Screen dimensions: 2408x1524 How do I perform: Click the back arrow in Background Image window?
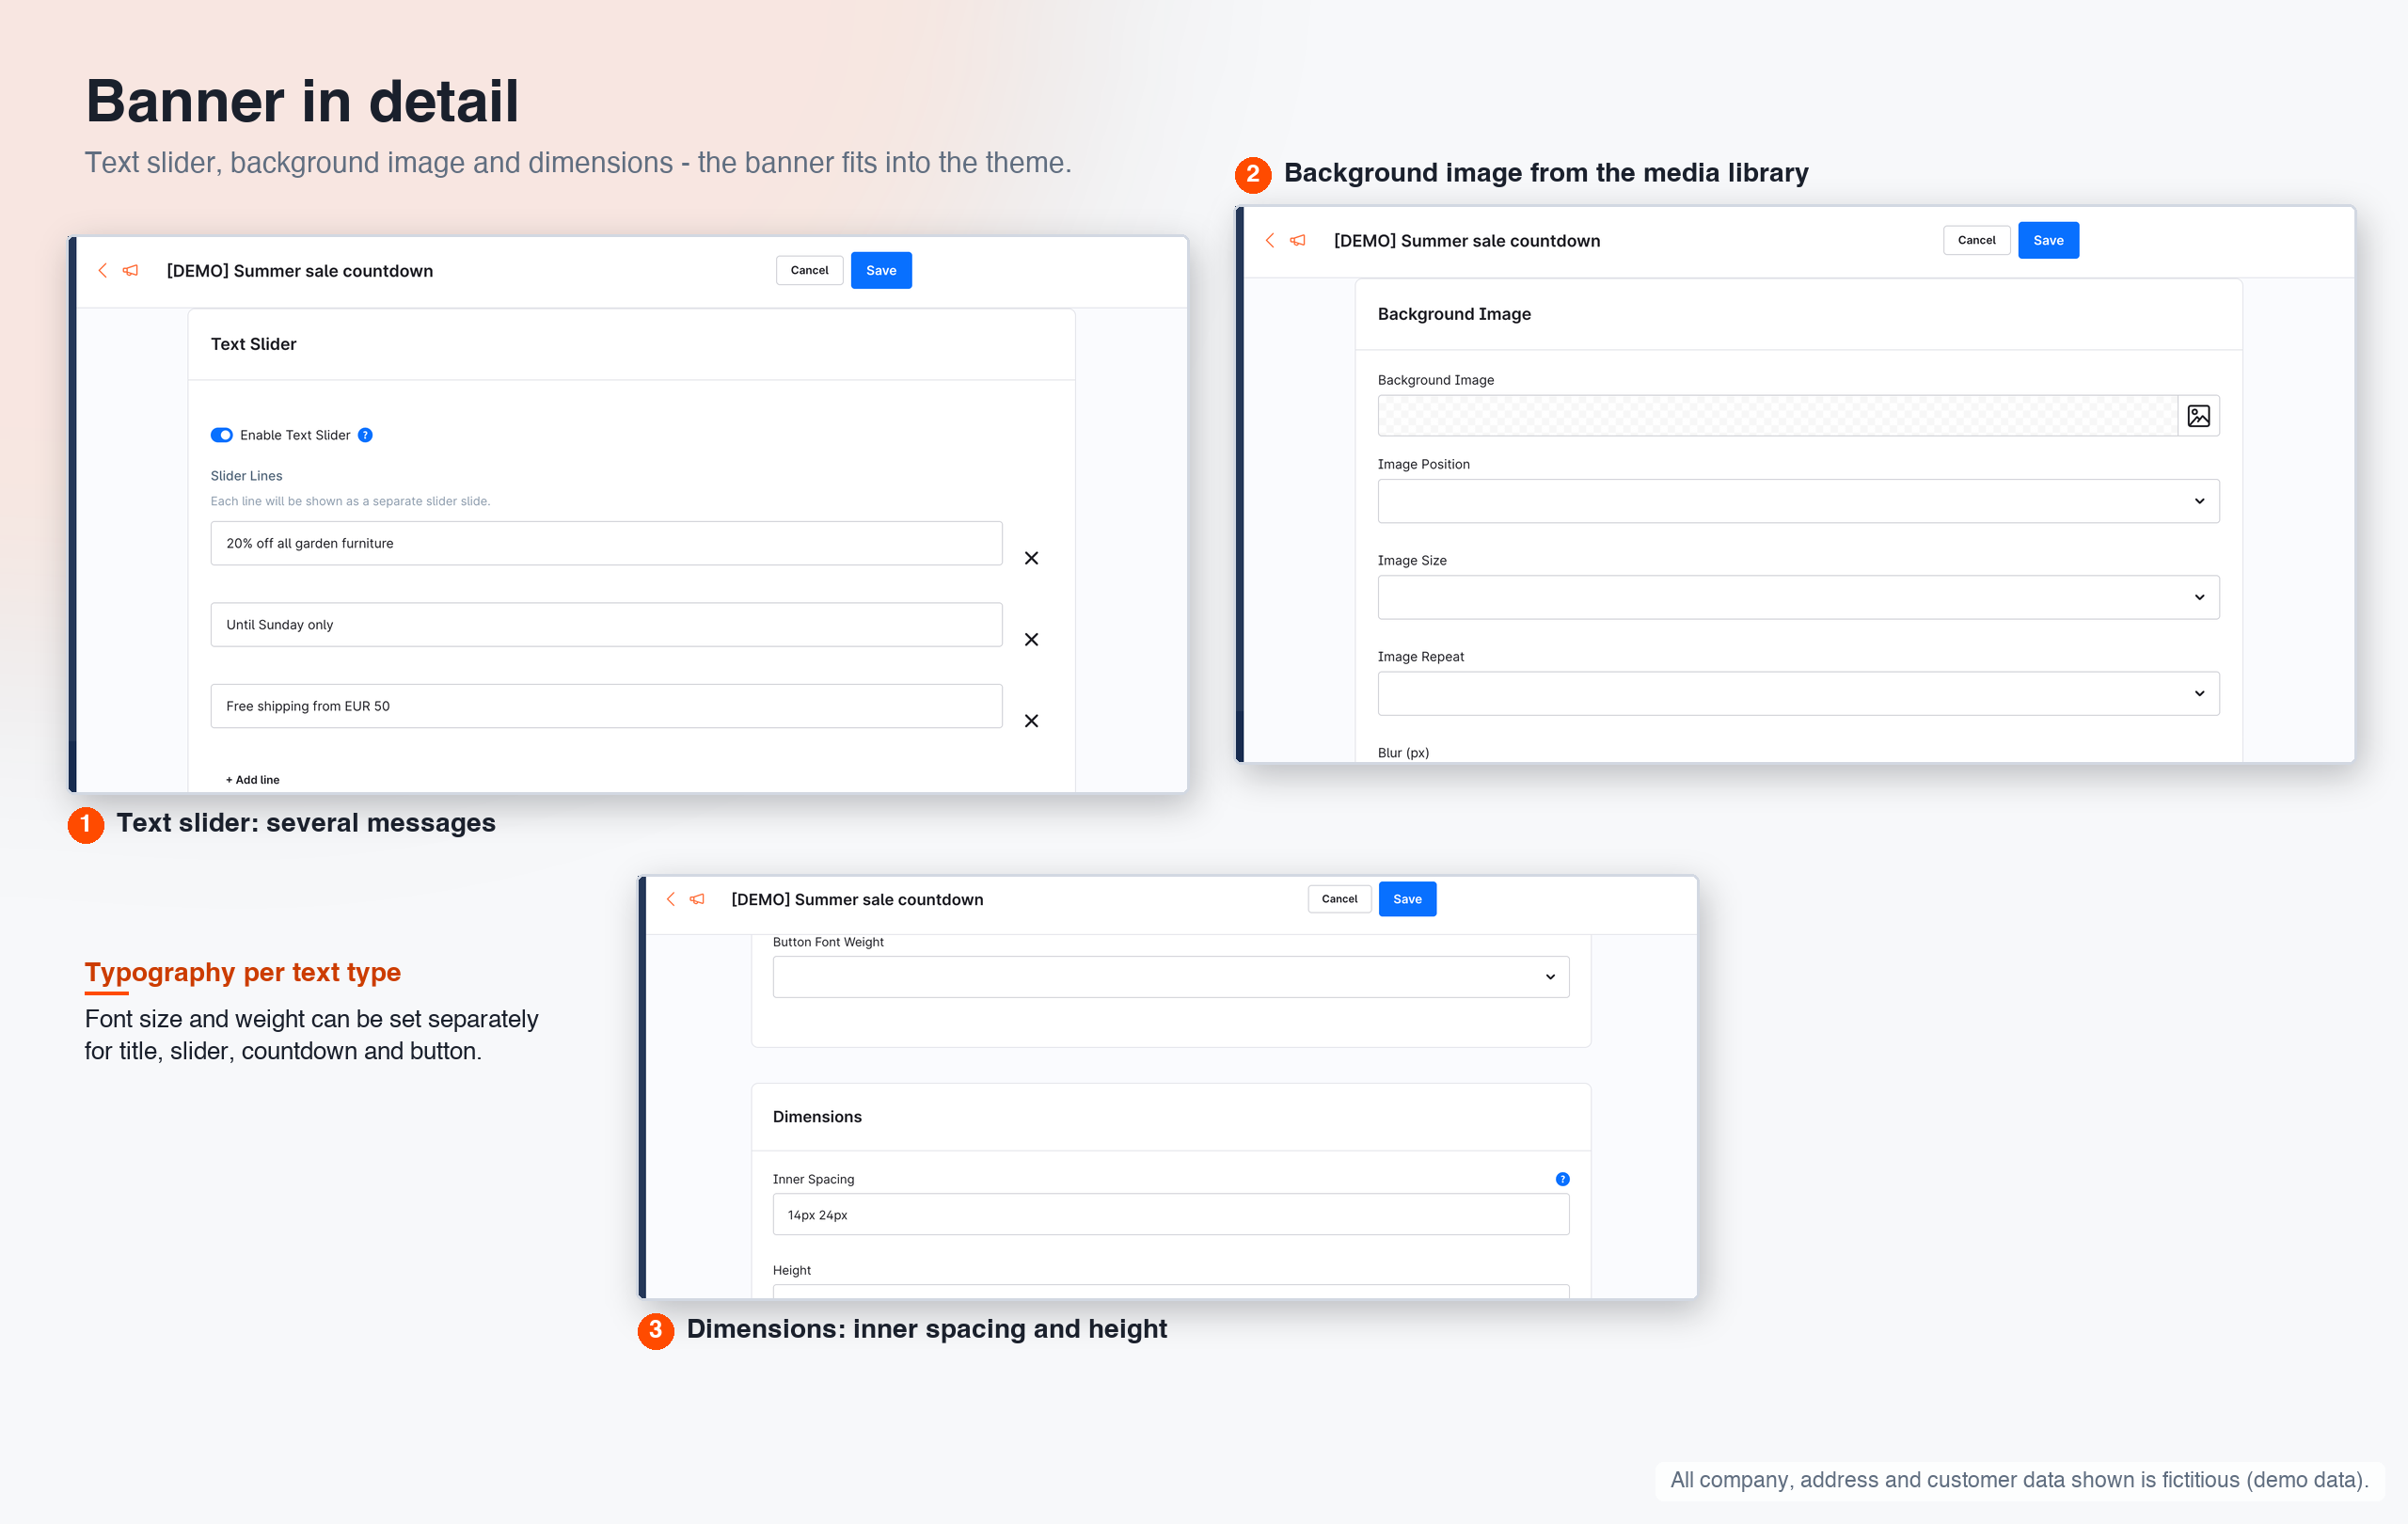pos(1270,240)
